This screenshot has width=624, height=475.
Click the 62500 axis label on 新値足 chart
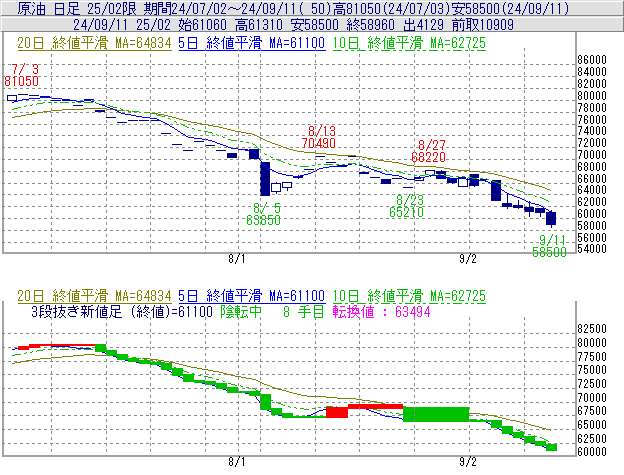pyautogui.click(x=592, y=438)
